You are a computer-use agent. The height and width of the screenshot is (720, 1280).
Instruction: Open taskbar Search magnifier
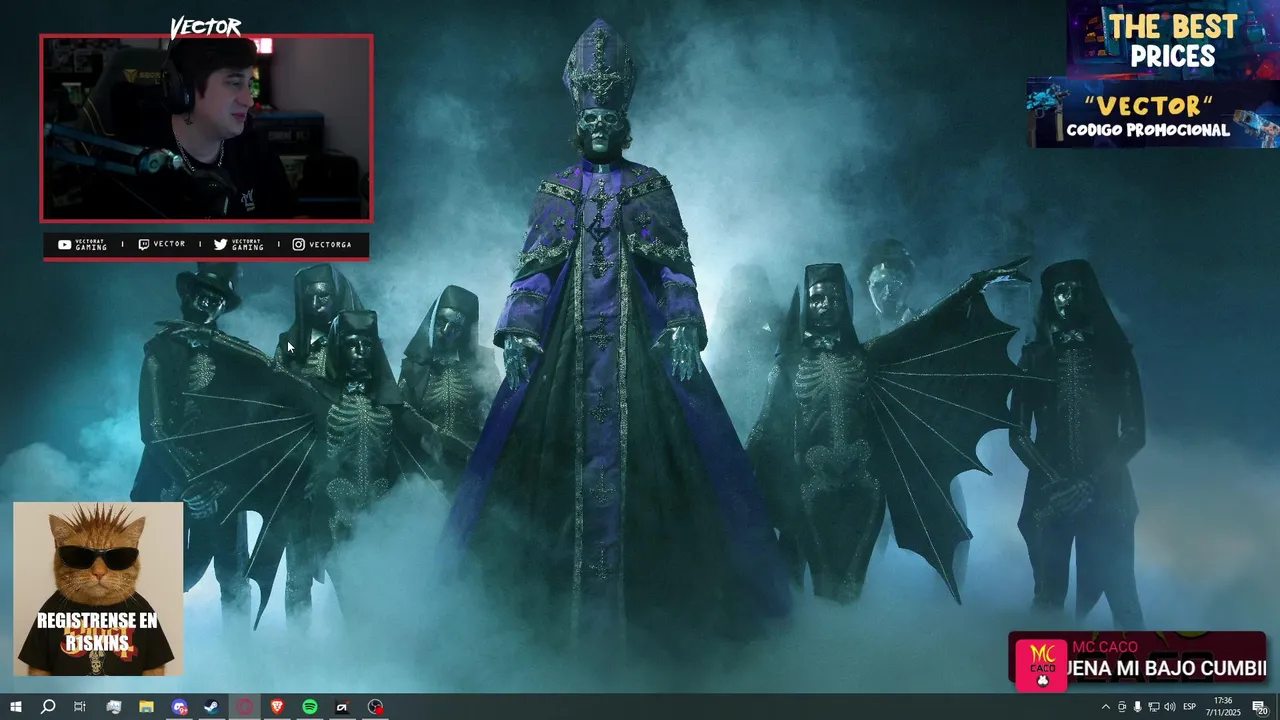tap(48, 707)
